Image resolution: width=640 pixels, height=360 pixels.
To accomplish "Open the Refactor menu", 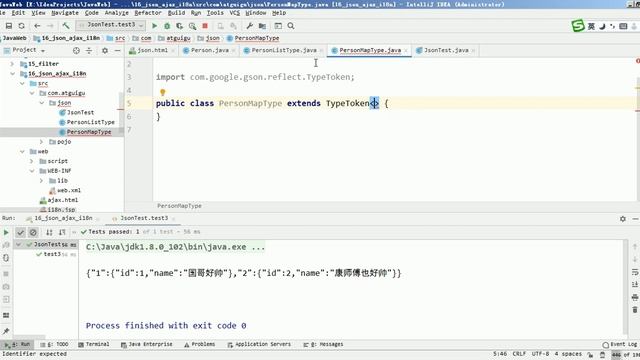I will 148,13.
